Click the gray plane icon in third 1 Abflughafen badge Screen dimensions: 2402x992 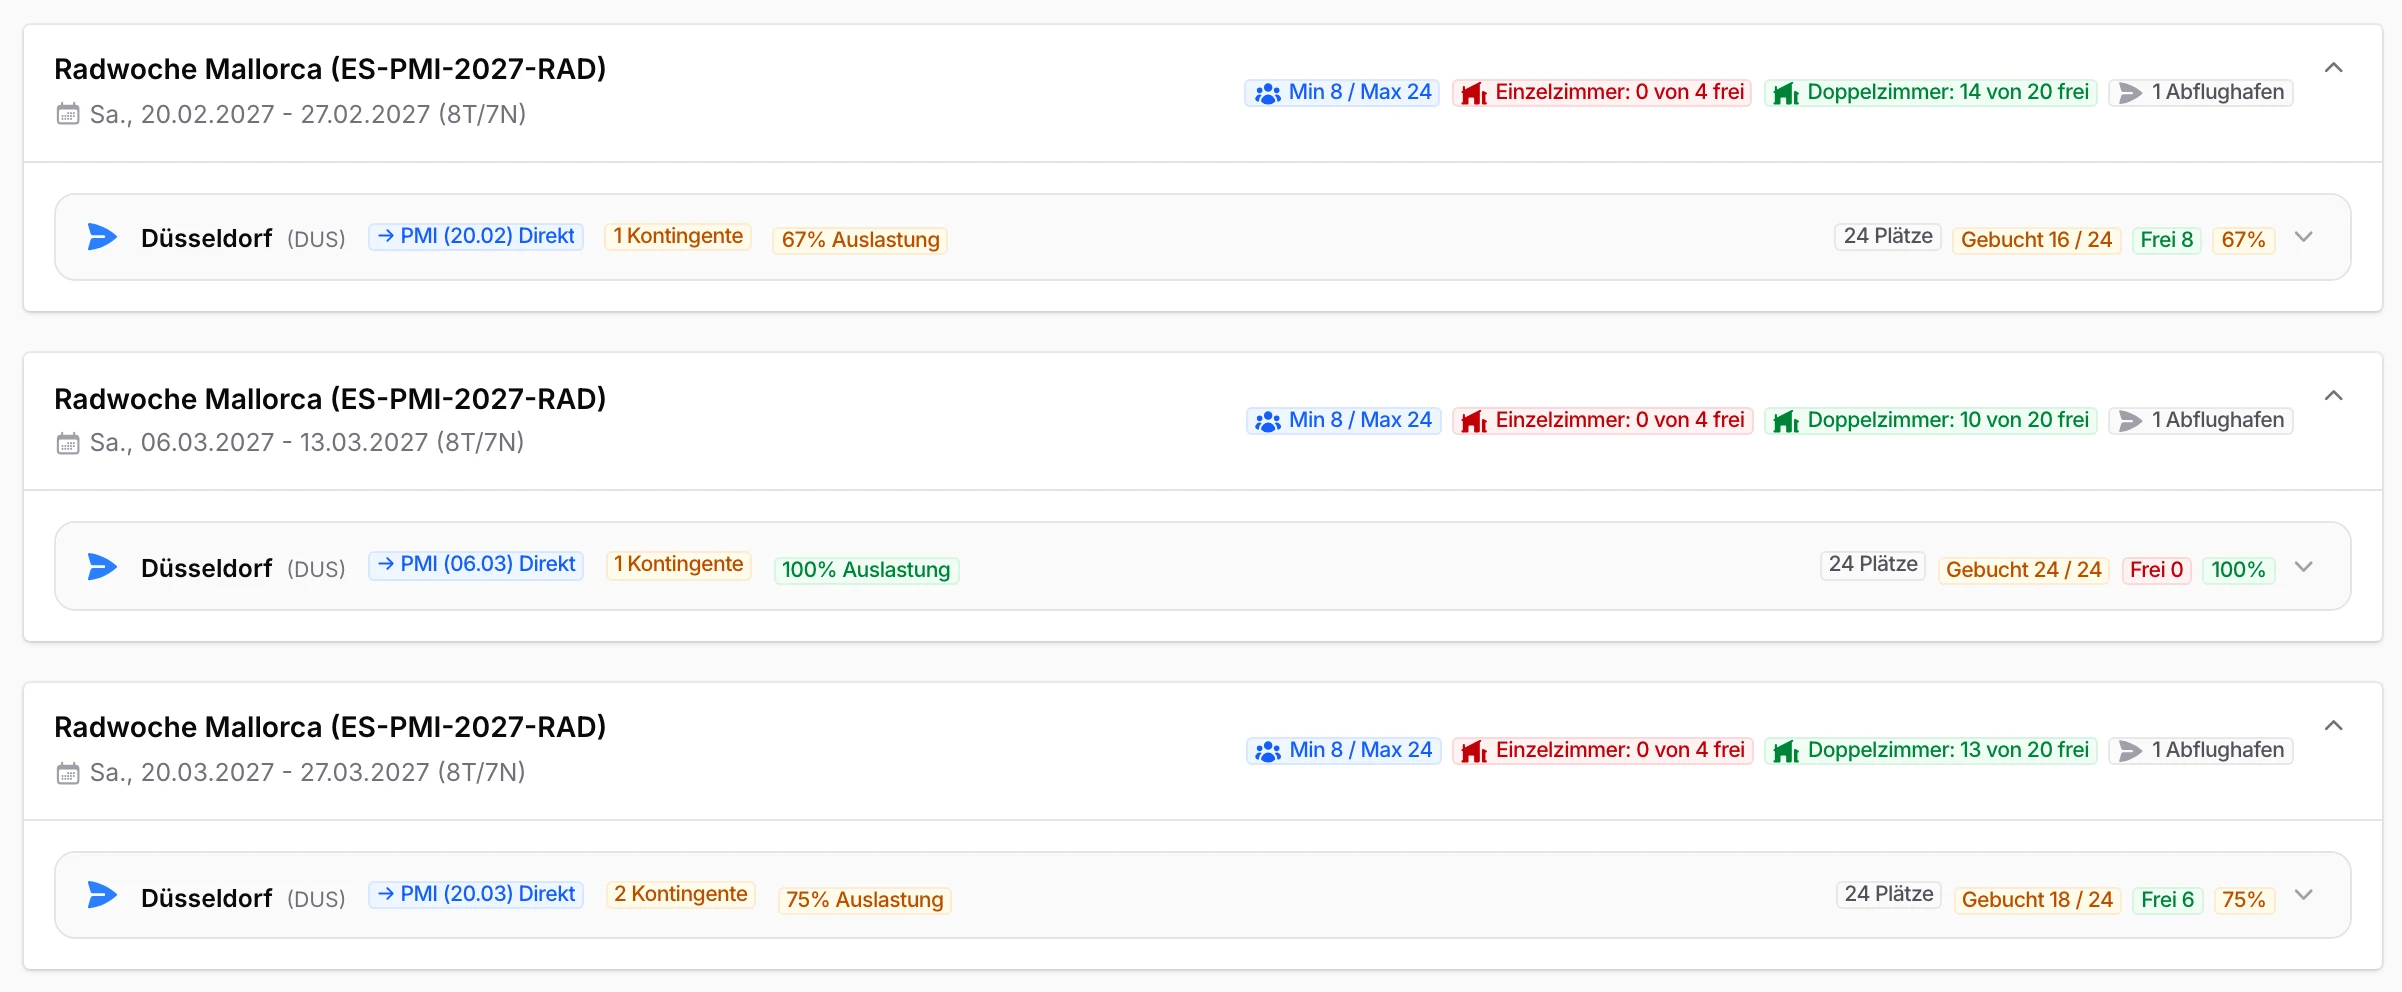(x=2130, y=751)
